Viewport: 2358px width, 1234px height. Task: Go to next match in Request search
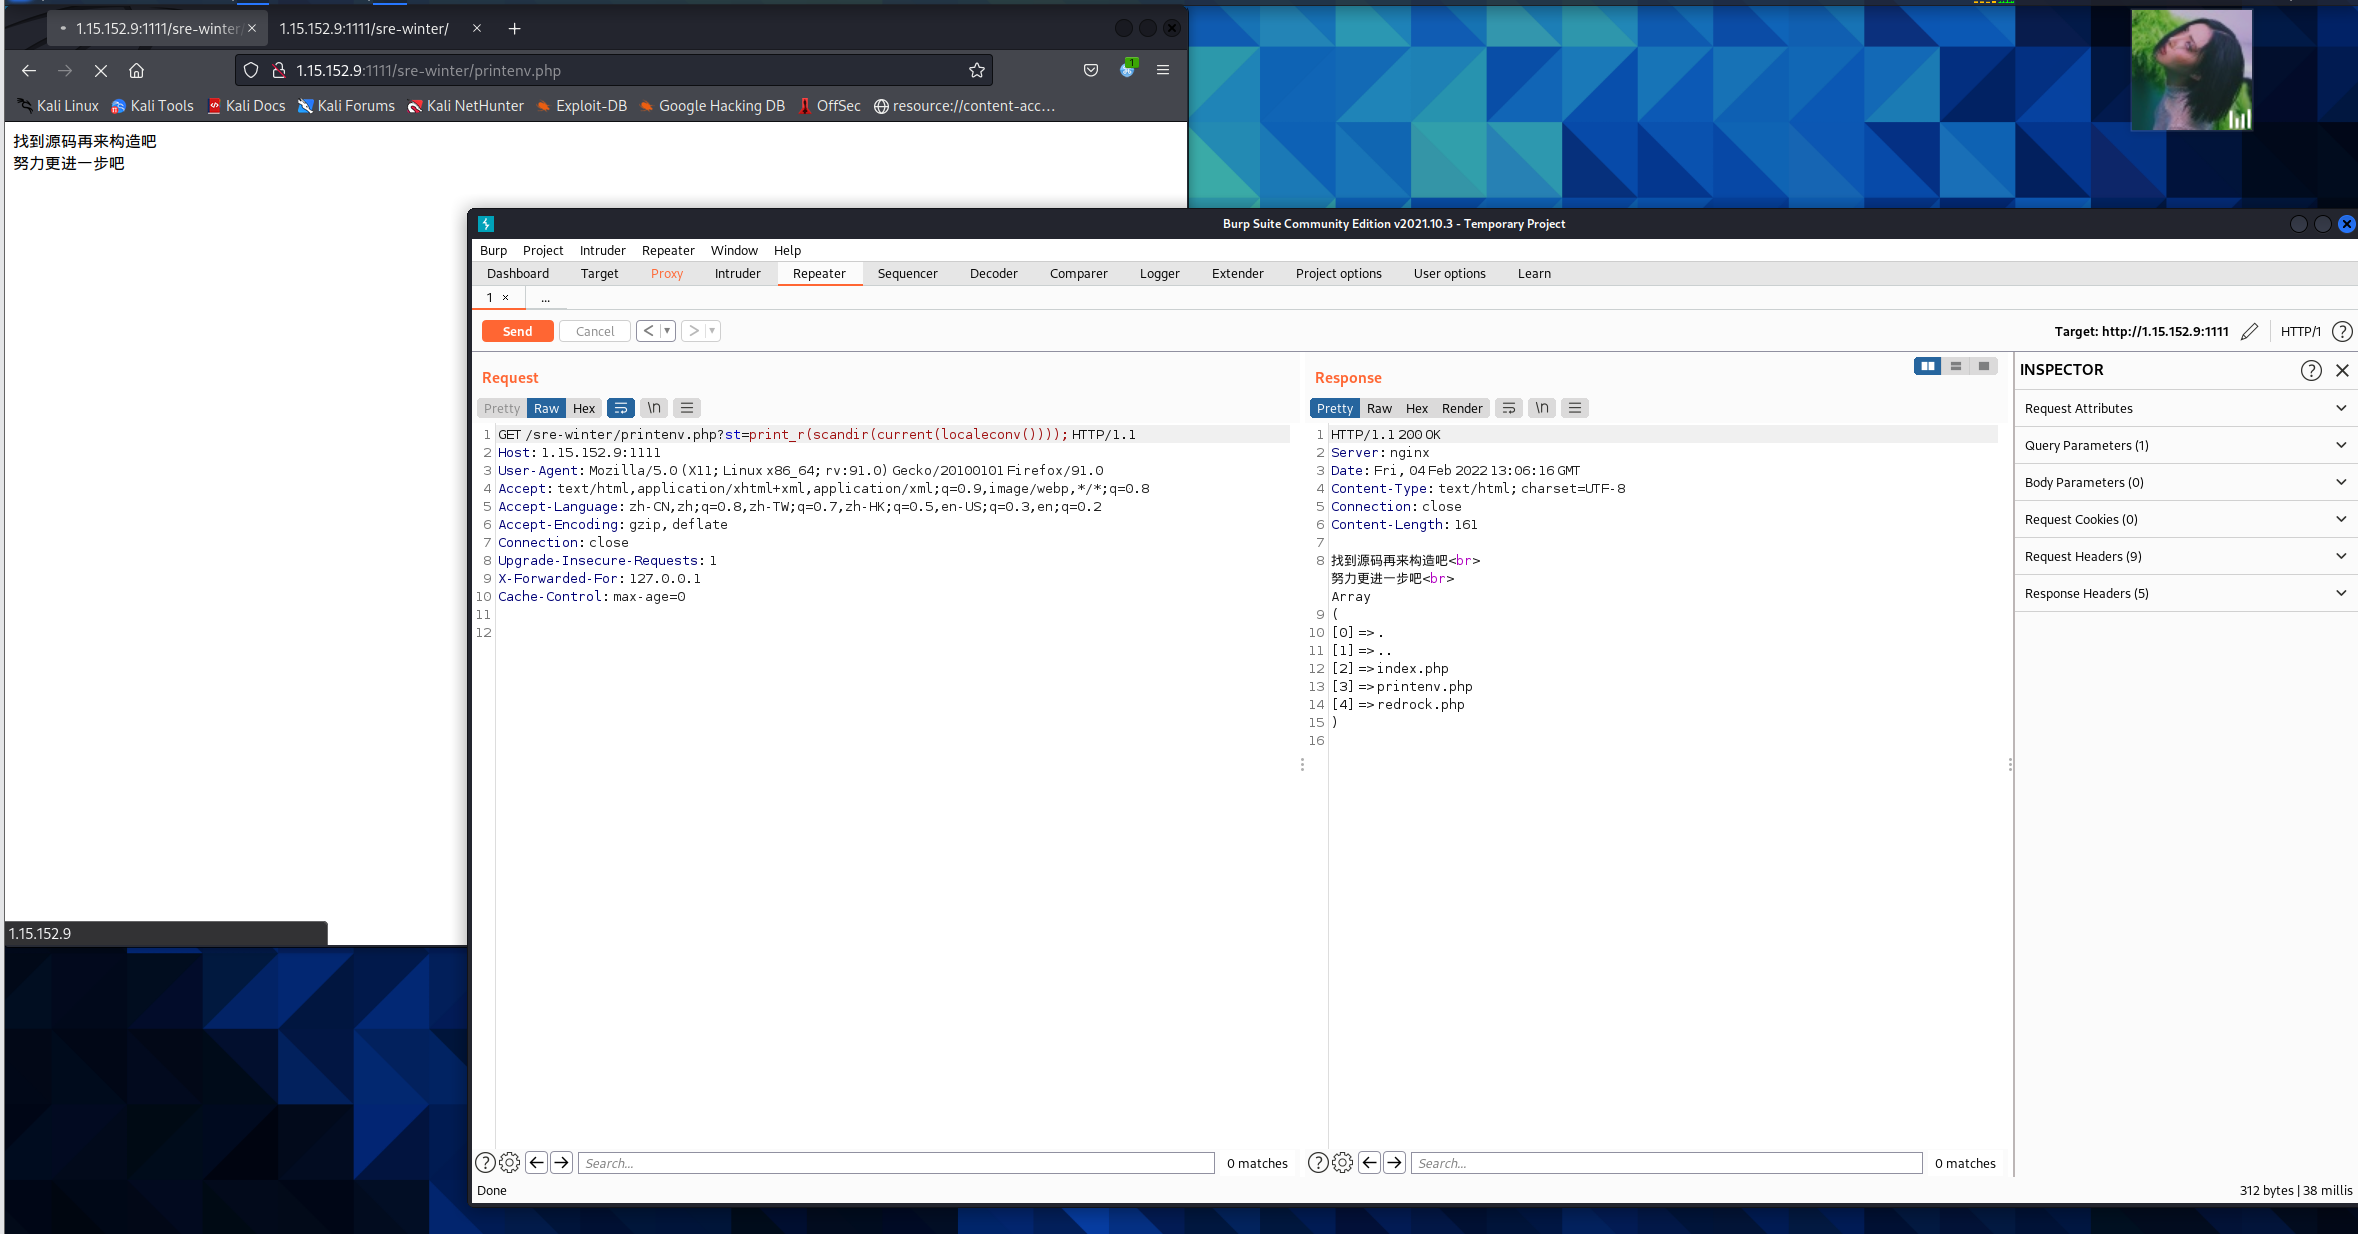(562, 1162)
